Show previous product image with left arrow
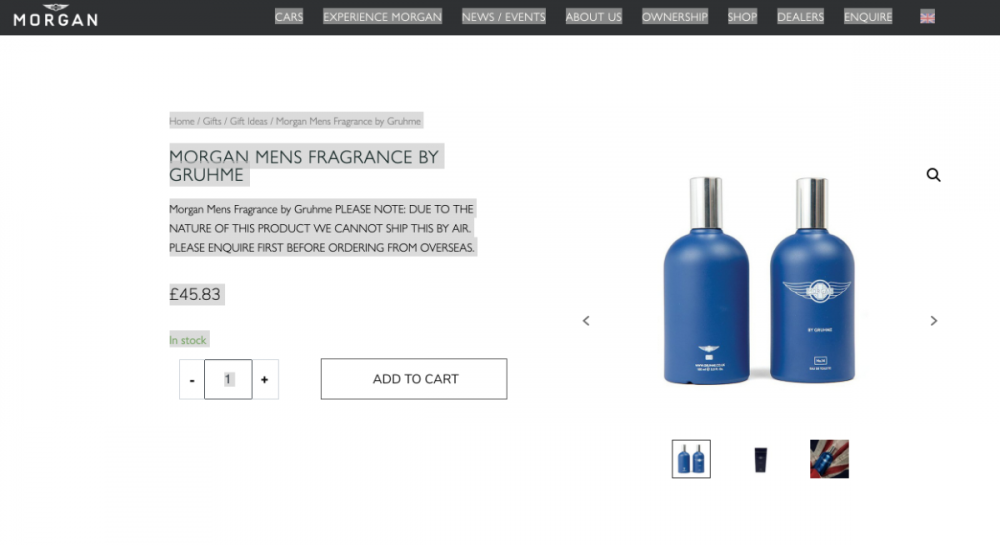The image size is (1000, 545). [x=586, y=321]
